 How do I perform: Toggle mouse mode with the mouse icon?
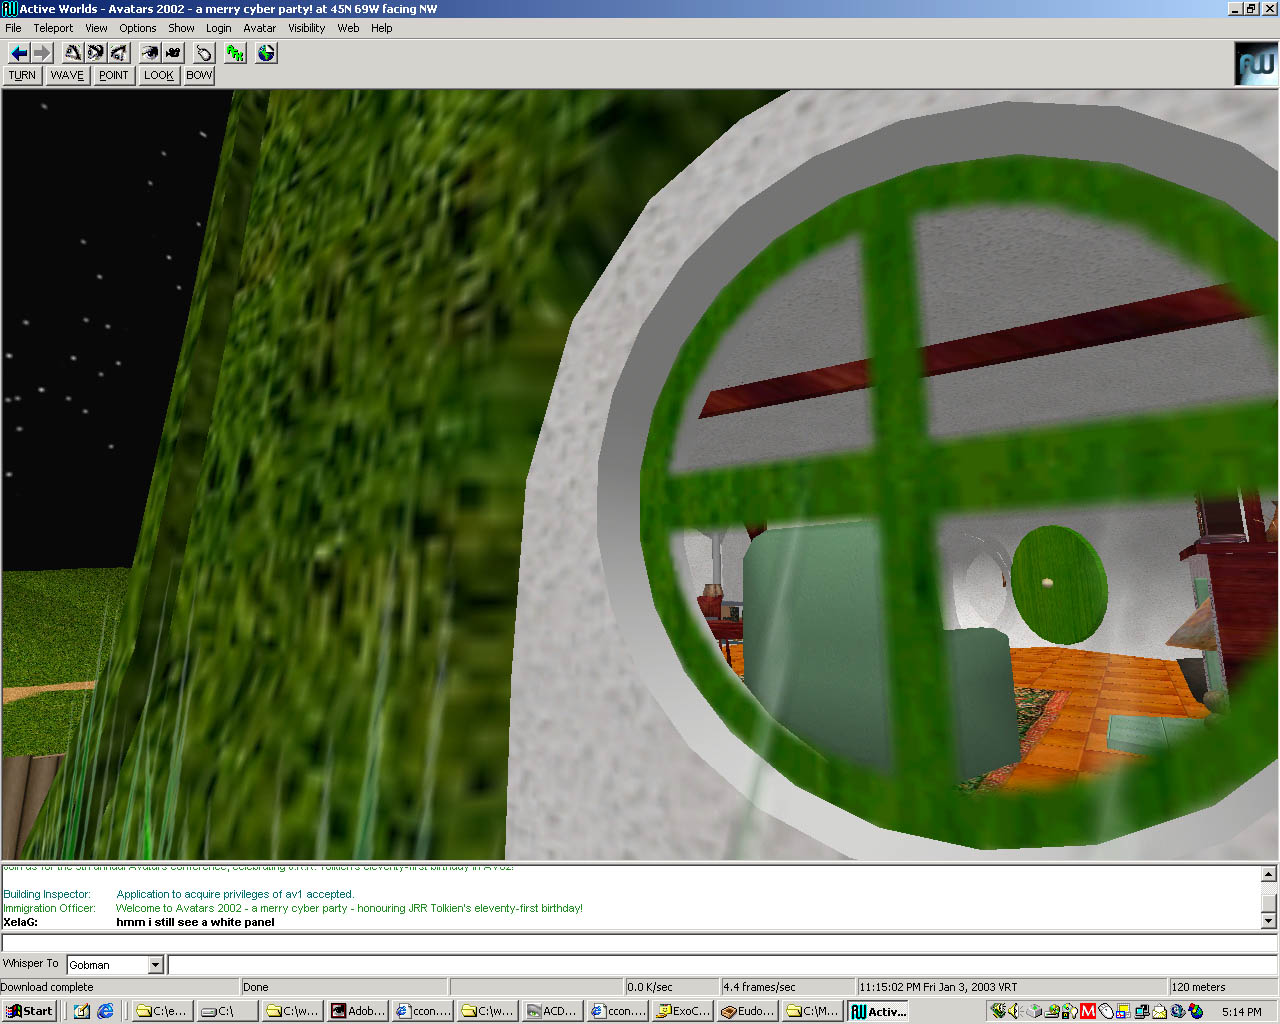point(204,53)
